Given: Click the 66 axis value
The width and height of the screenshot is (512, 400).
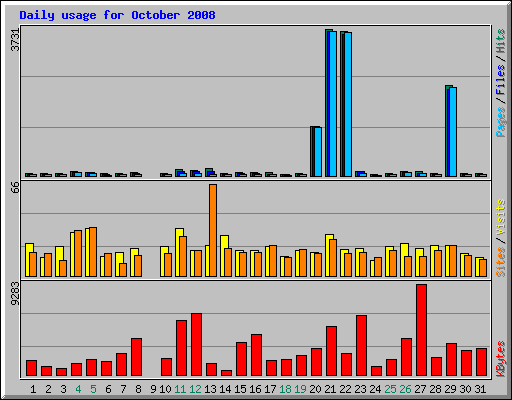Looking at the screenshot, I should tap(15, 187).
